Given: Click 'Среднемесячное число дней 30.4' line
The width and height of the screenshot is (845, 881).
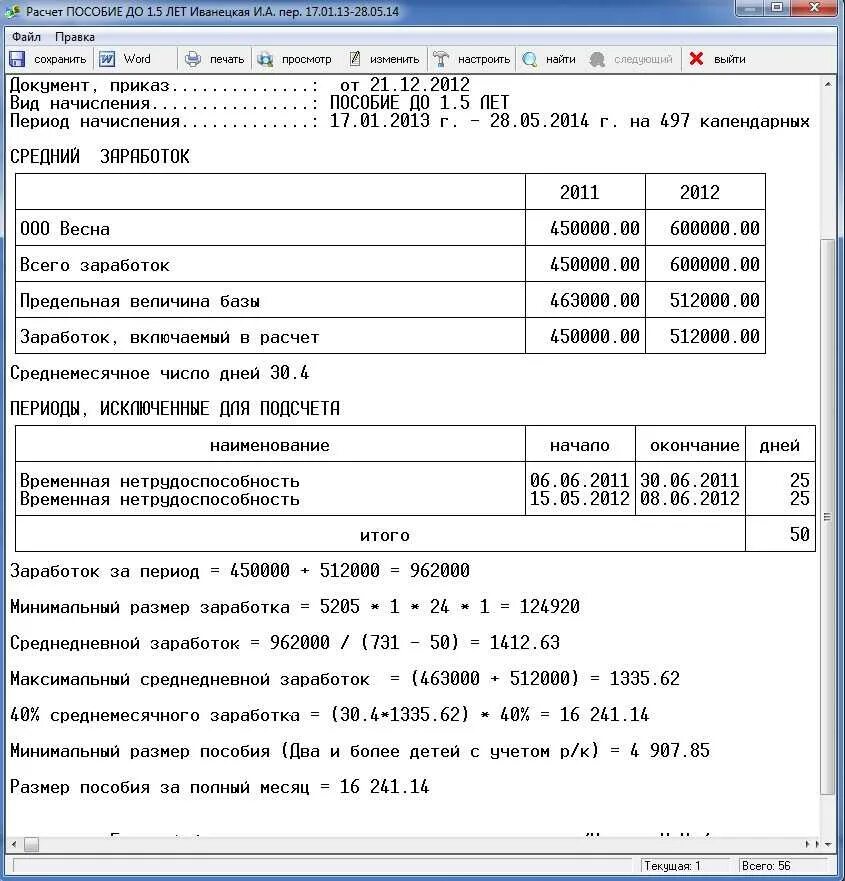Looking at the screenshot, I should coord(160,373).
